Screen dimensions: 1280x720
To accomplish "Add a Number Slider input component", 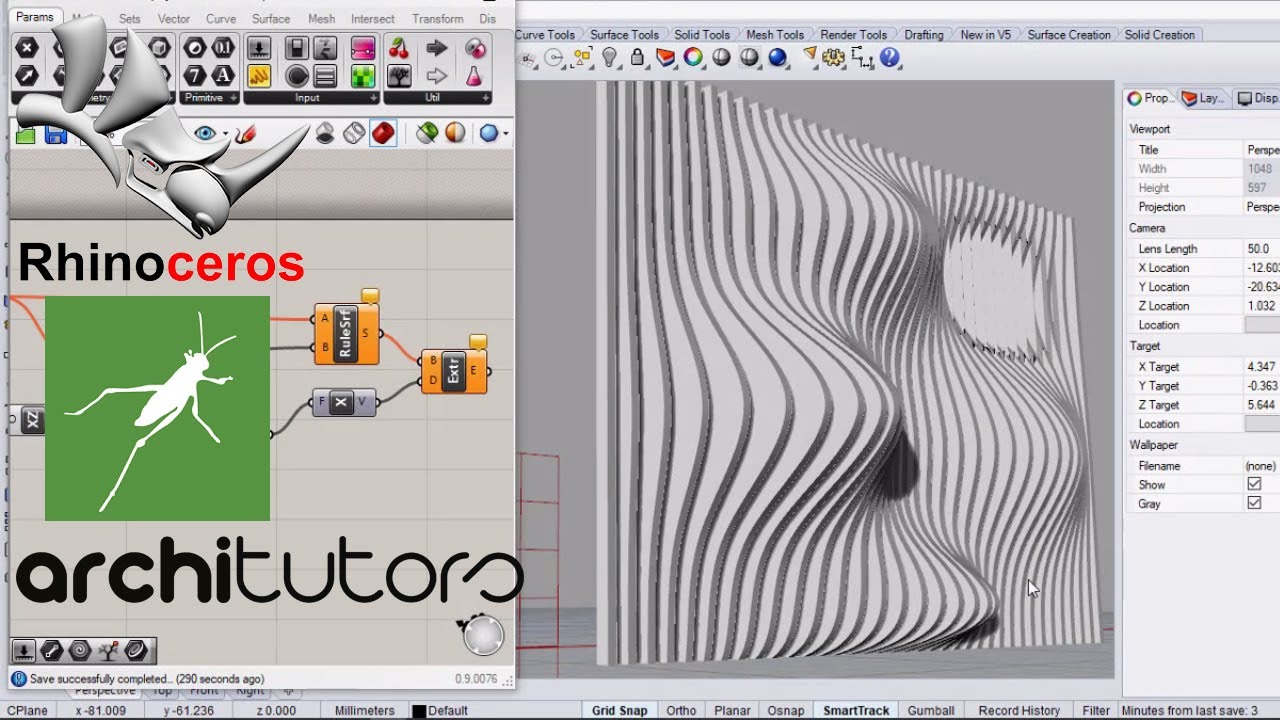I will point(258,48).
